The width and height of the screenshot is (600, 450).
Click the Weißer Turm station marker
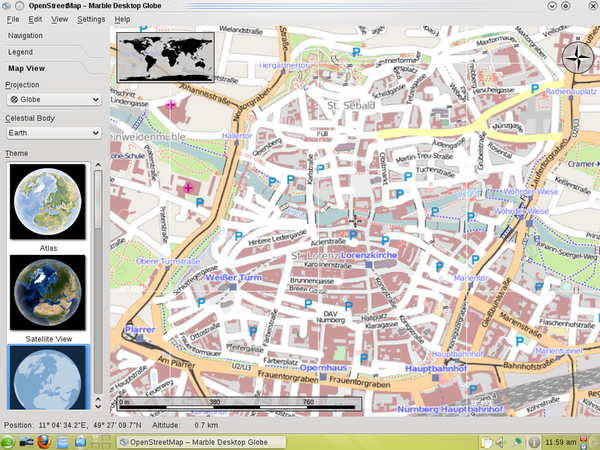click(233, 287)
